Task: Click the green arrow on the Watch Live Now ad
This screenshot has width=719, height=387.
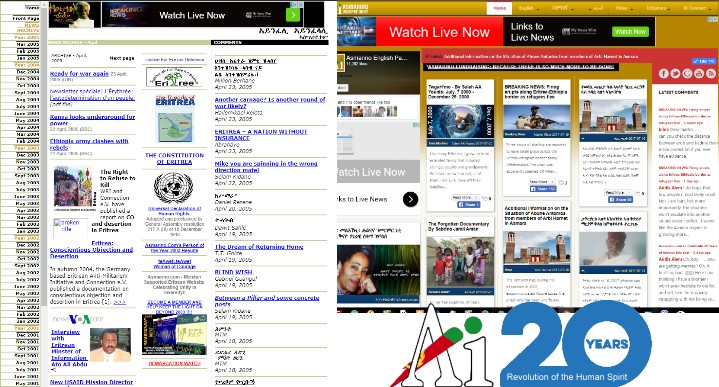Action: click(x=293, y=15)
